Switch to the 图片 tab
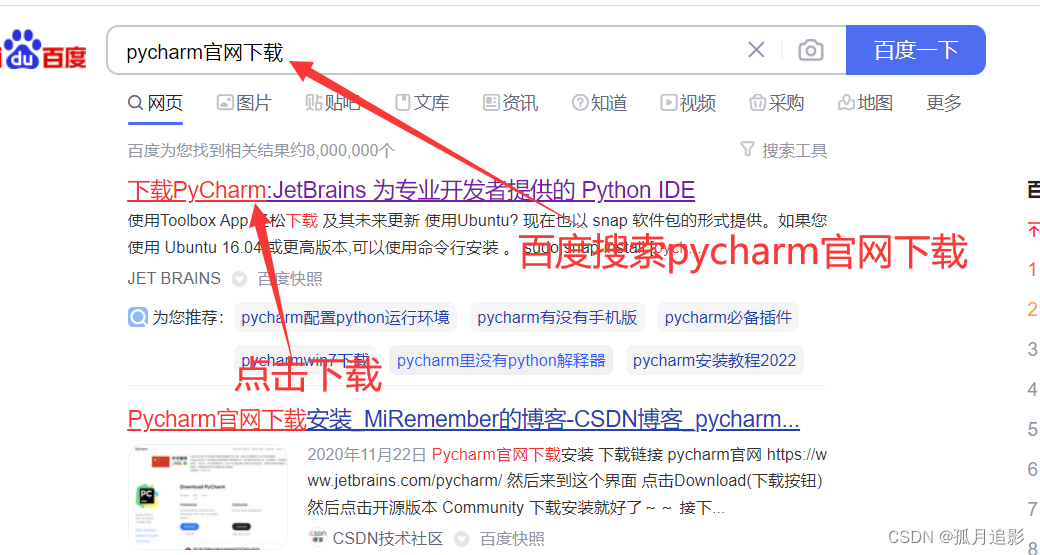The width and height of the screenshot is (1040, 555). [x=244, y=103]
